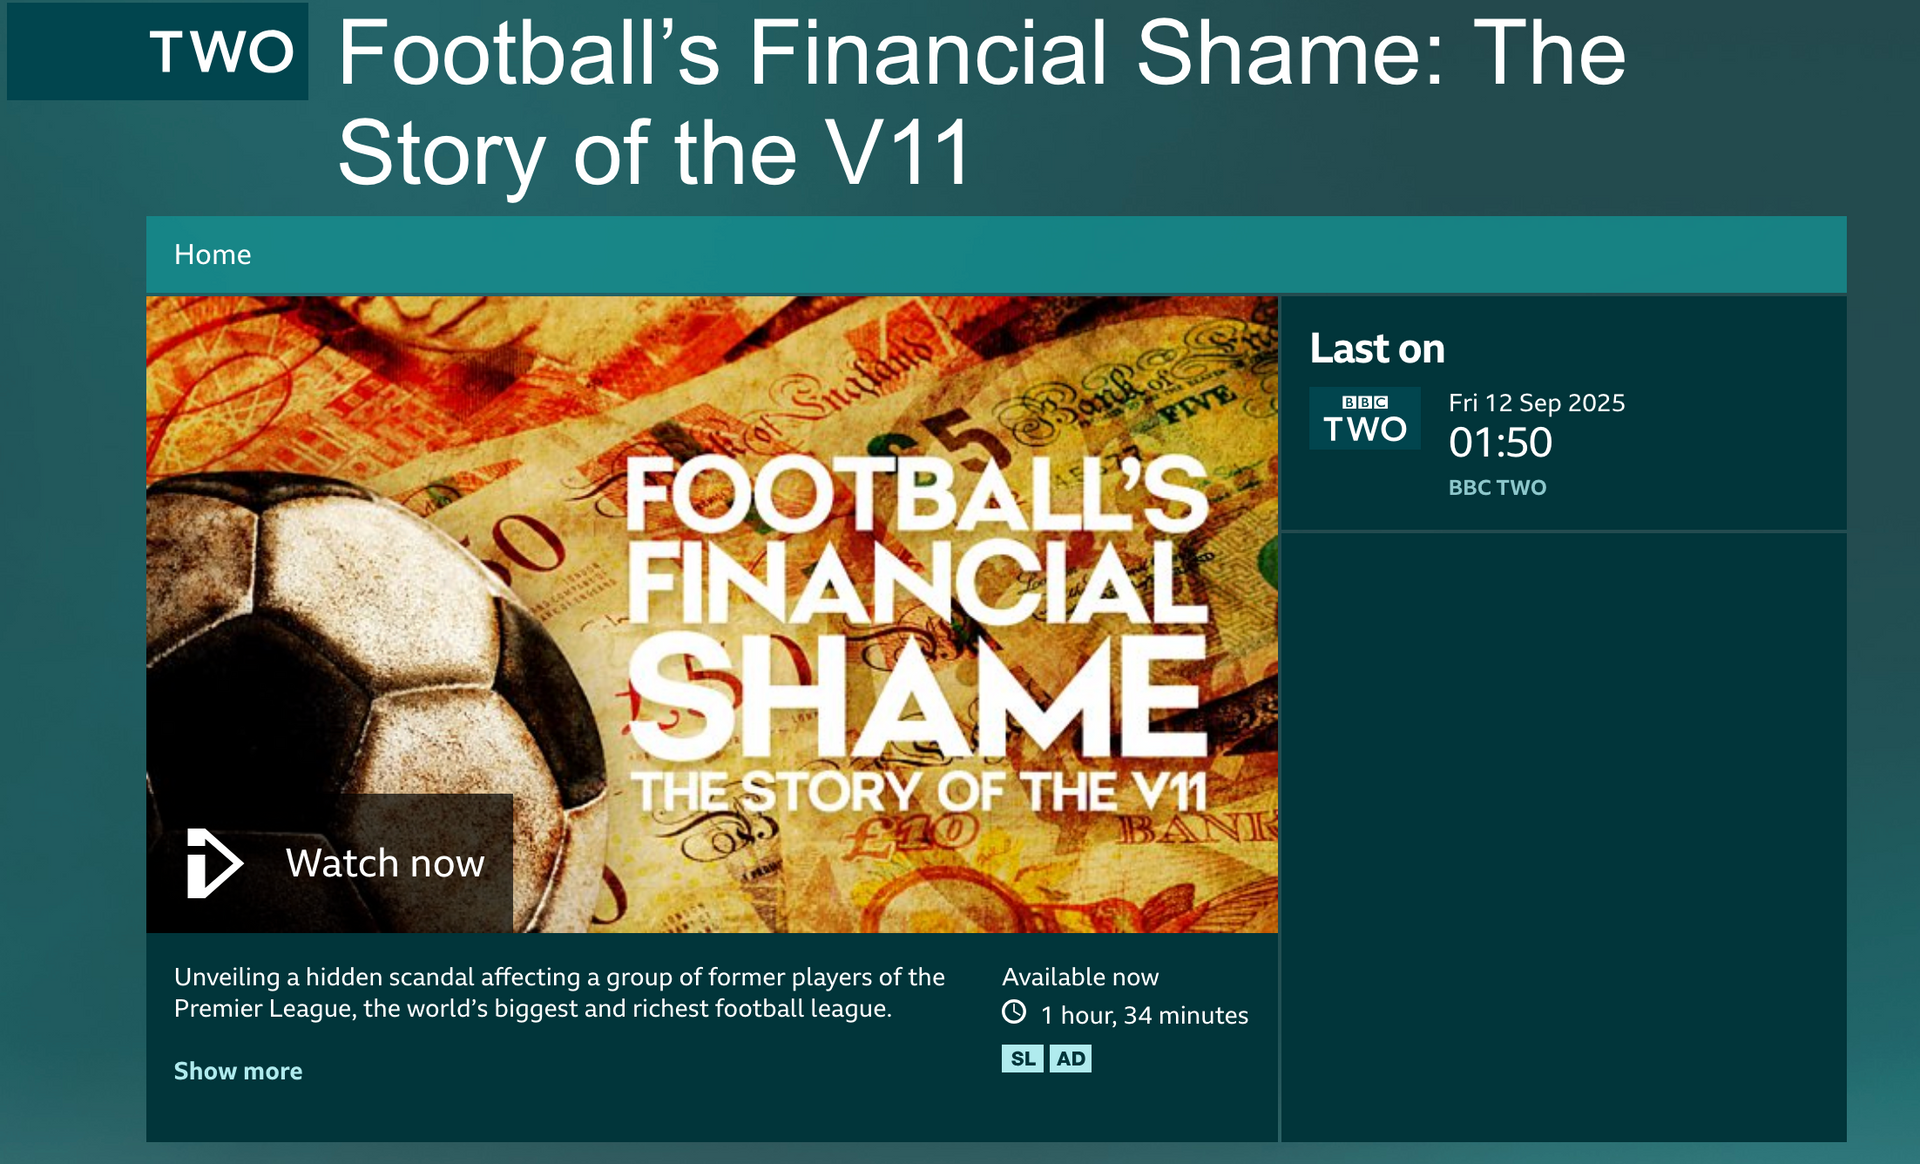This screenshot has width=1920, height=1164.
Task: Click the Last on heading
Action: [x=1377, y=349]
